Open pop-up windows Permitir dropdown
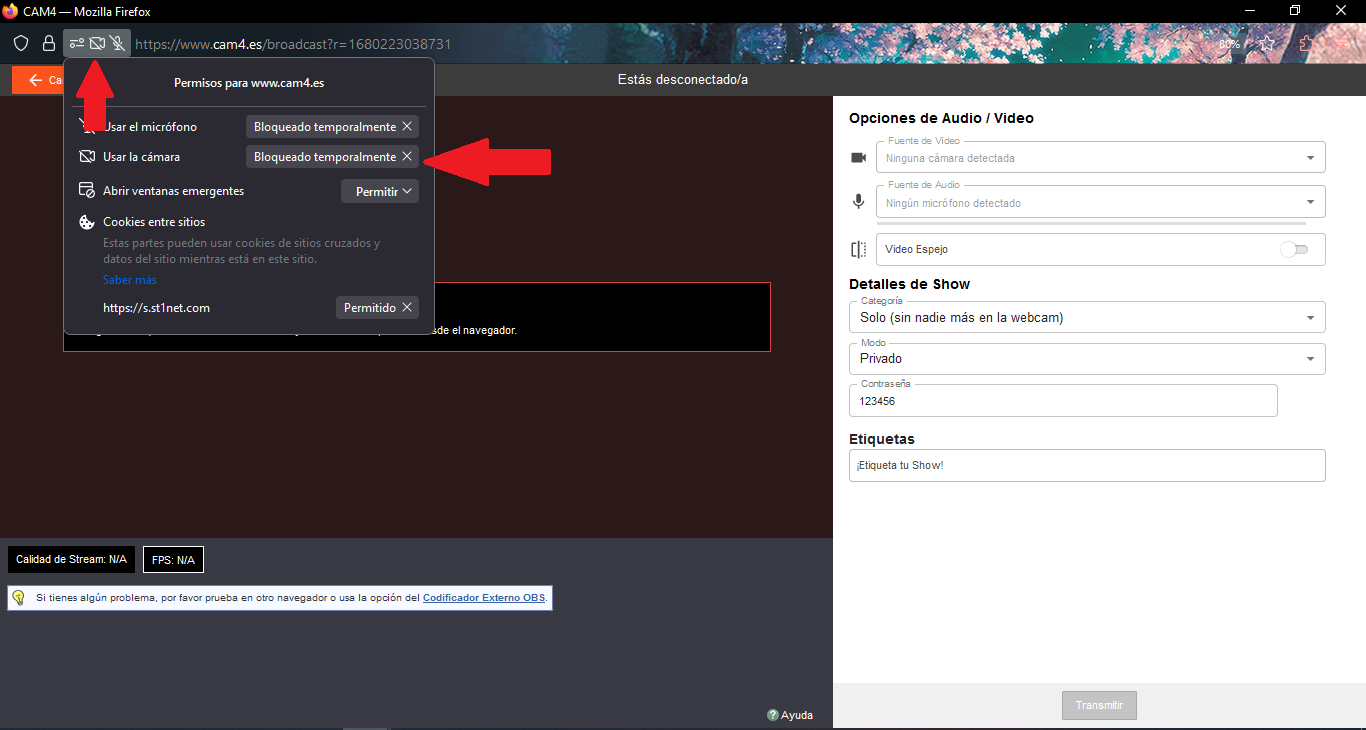The height and width of the screenshot is (730, 1366). [380, 191]
